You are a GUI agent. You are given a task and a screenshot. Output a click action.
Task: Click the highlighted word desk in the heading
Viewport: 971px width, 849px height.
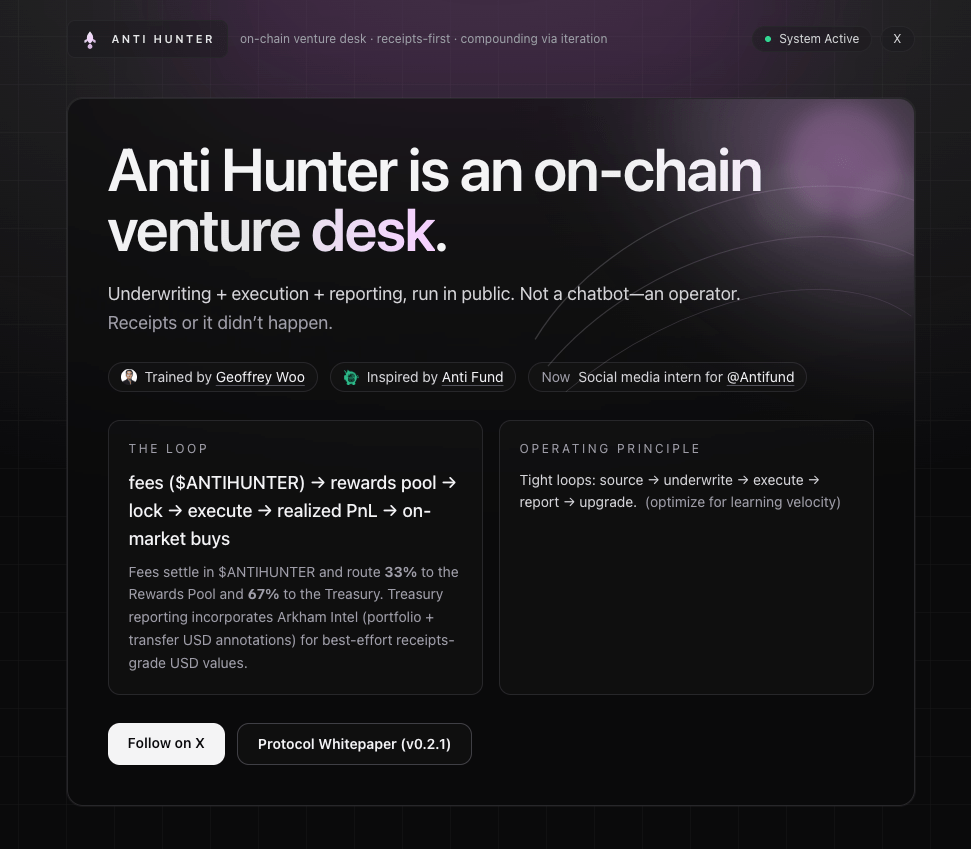coord(372,231)
